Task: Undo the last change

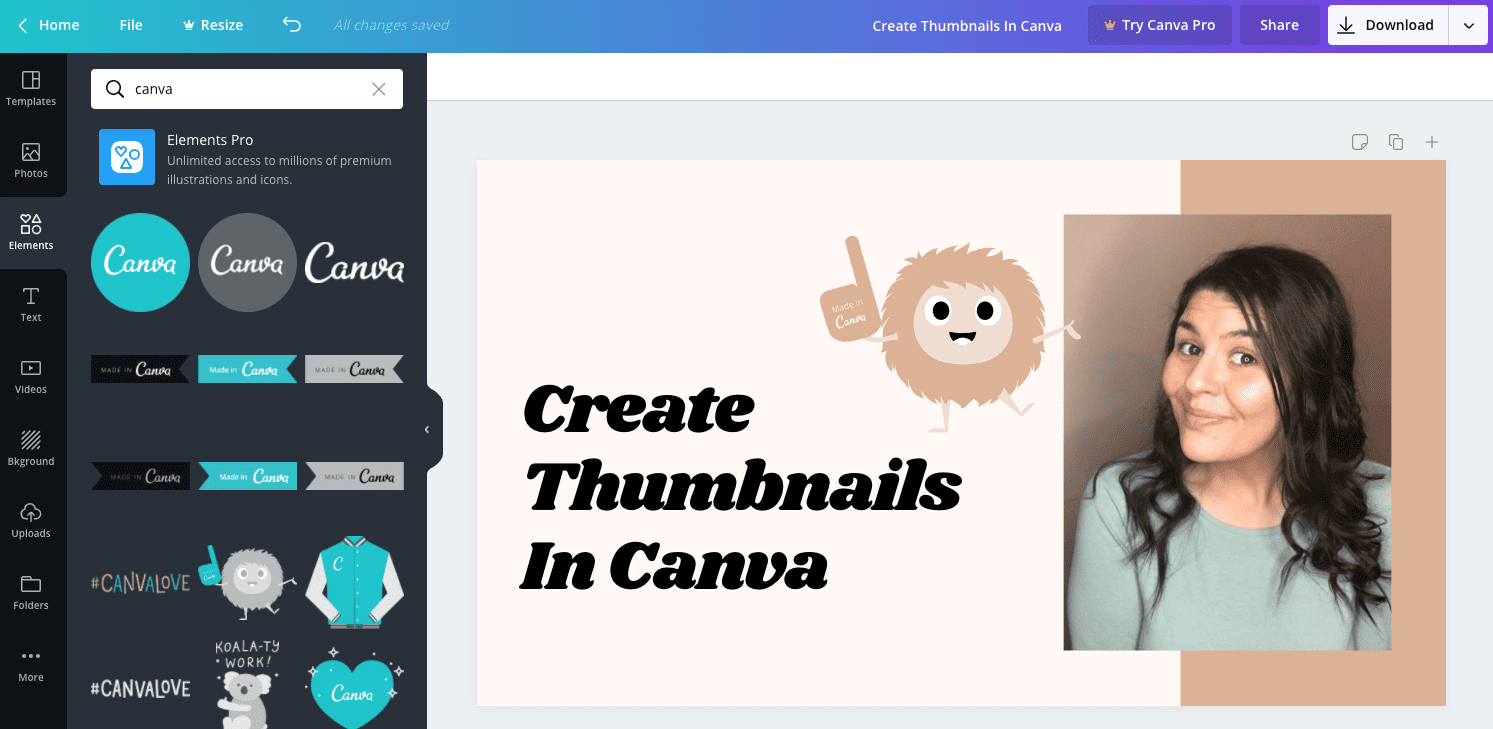Action: coord(291,25)
